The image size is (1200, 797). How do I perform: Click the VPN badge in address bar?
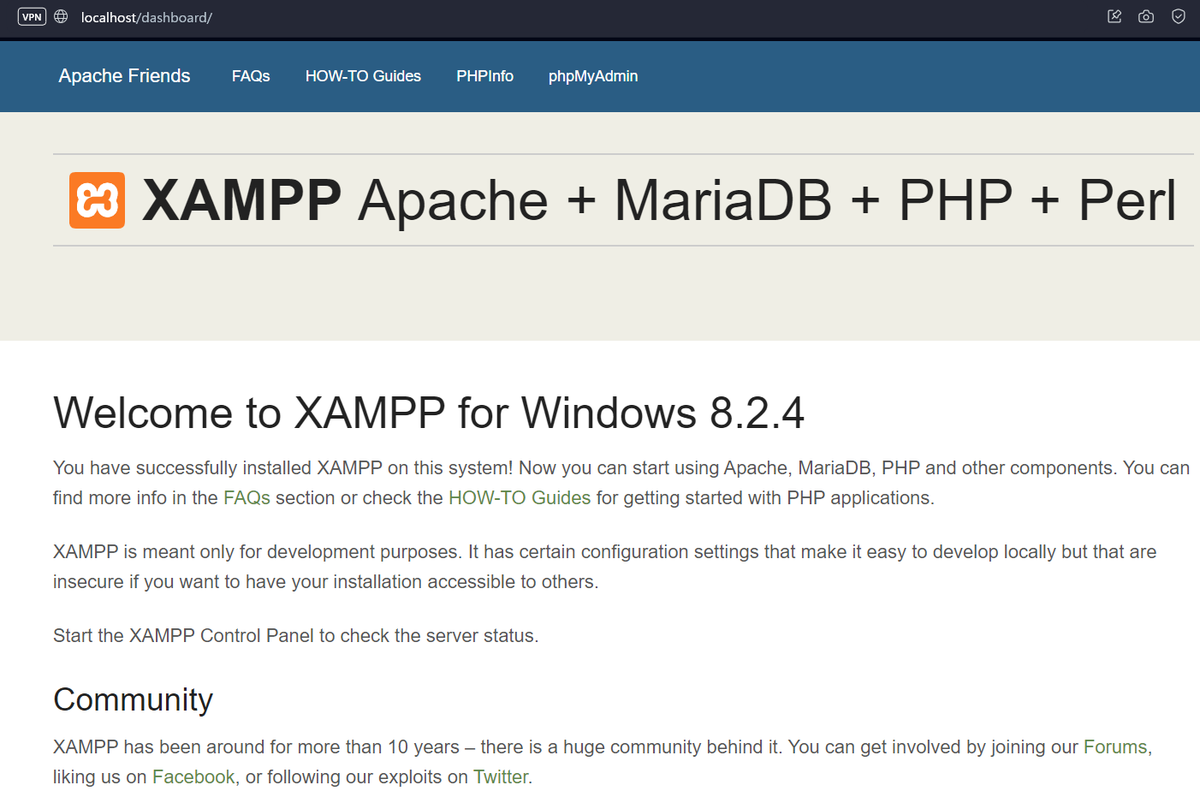point(32,17)
